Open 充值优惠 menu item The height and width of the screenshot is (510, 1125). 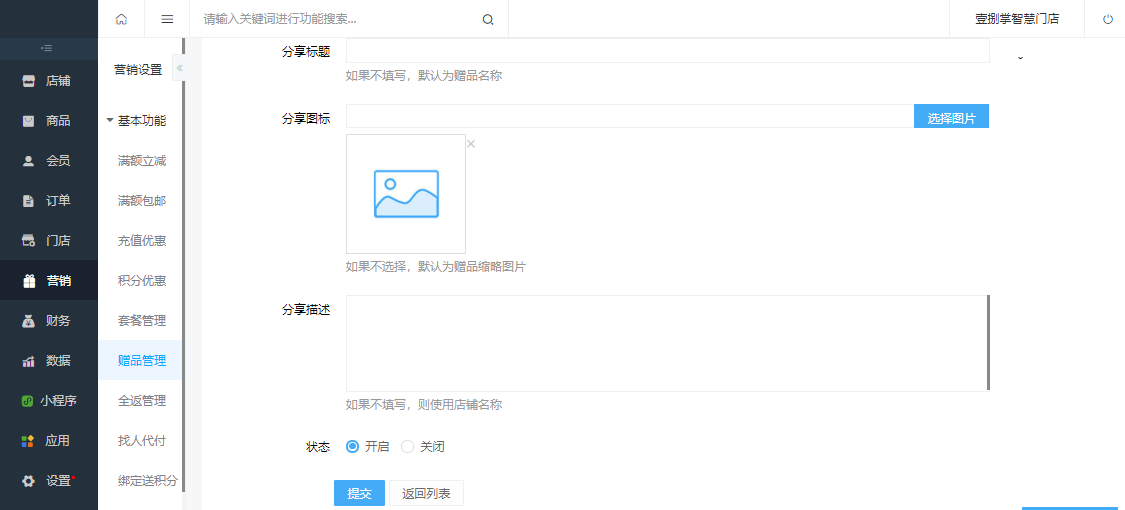pyautogui.click(x=142, y=240)
